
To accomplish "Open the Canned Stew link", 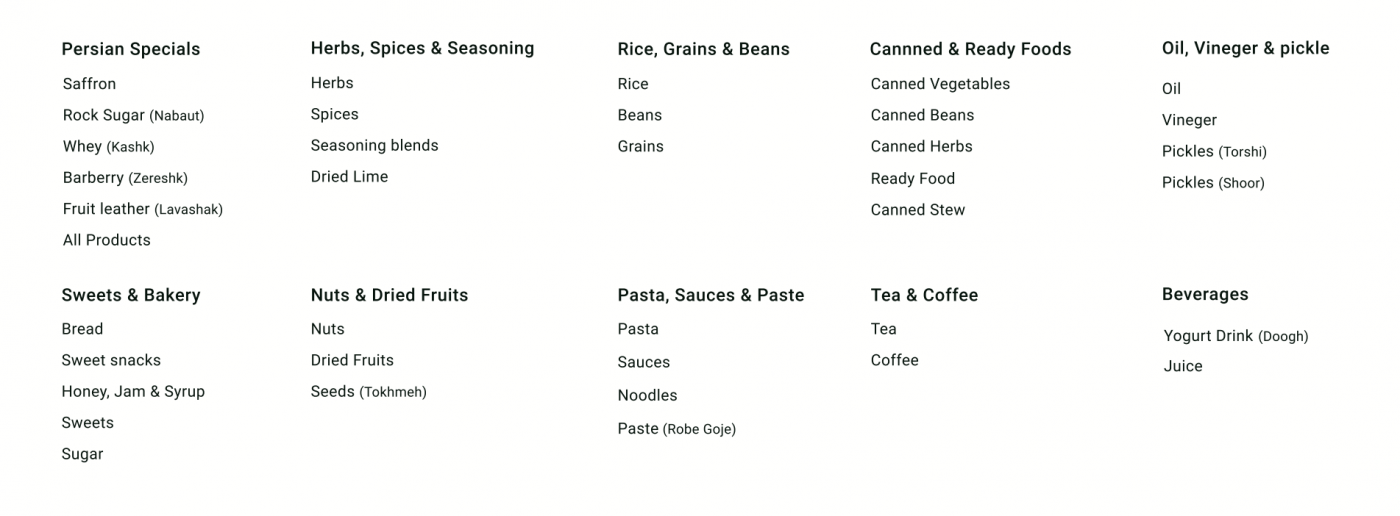I will tap(918, 209).
